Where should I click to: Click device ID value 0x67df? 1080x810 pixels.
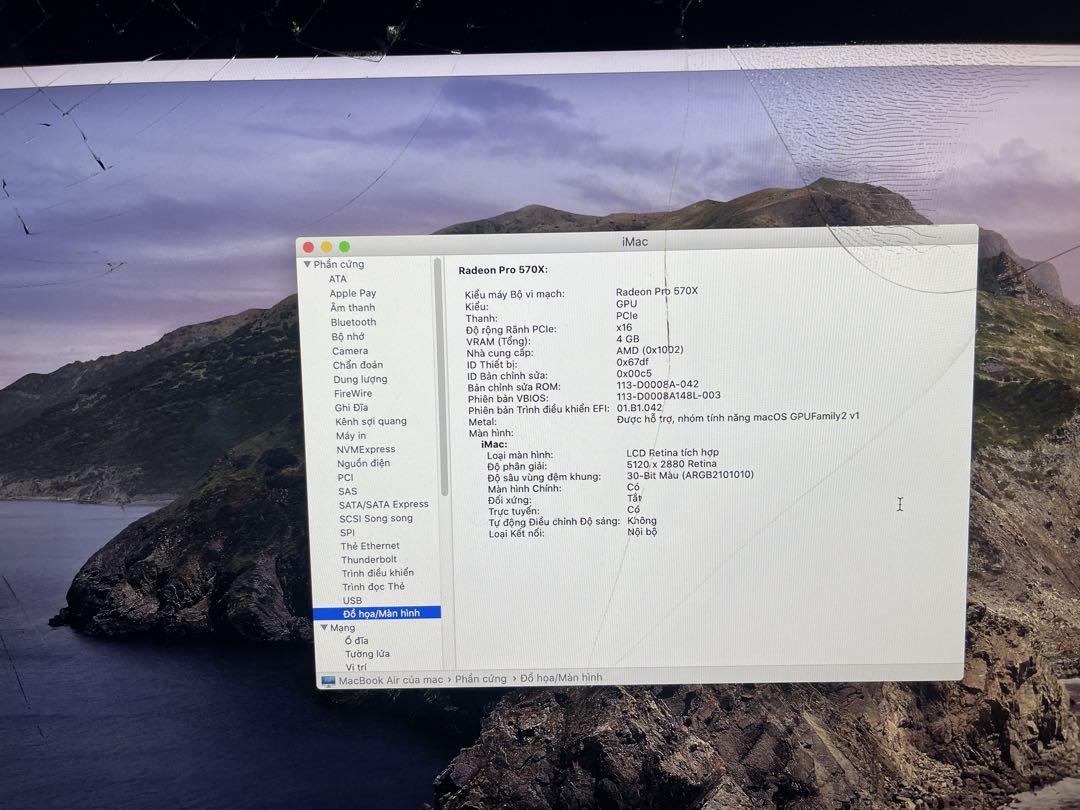pos(633,362)
